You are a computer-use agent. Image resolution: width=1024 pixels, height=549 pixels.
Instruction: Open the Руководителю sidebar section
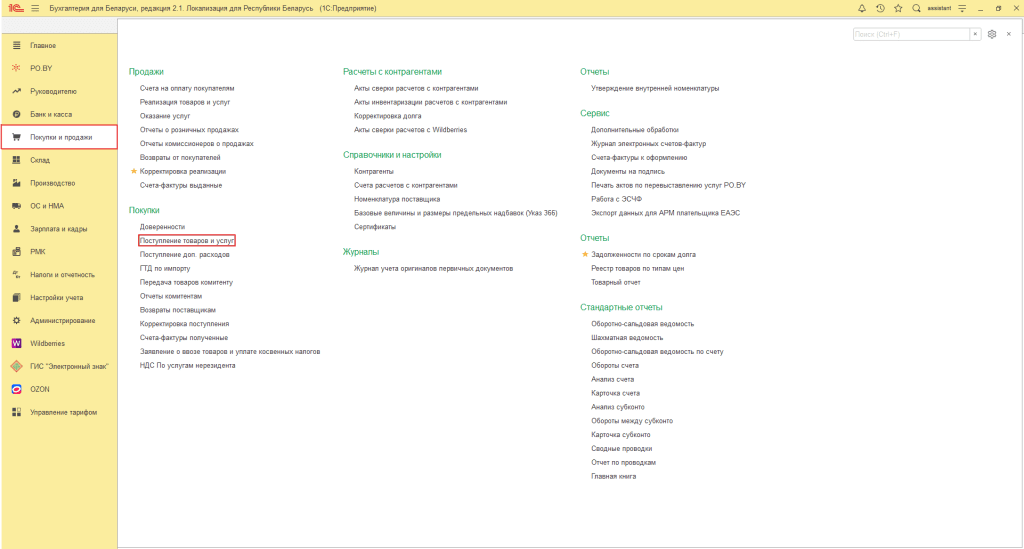click(x=59, y=91)
